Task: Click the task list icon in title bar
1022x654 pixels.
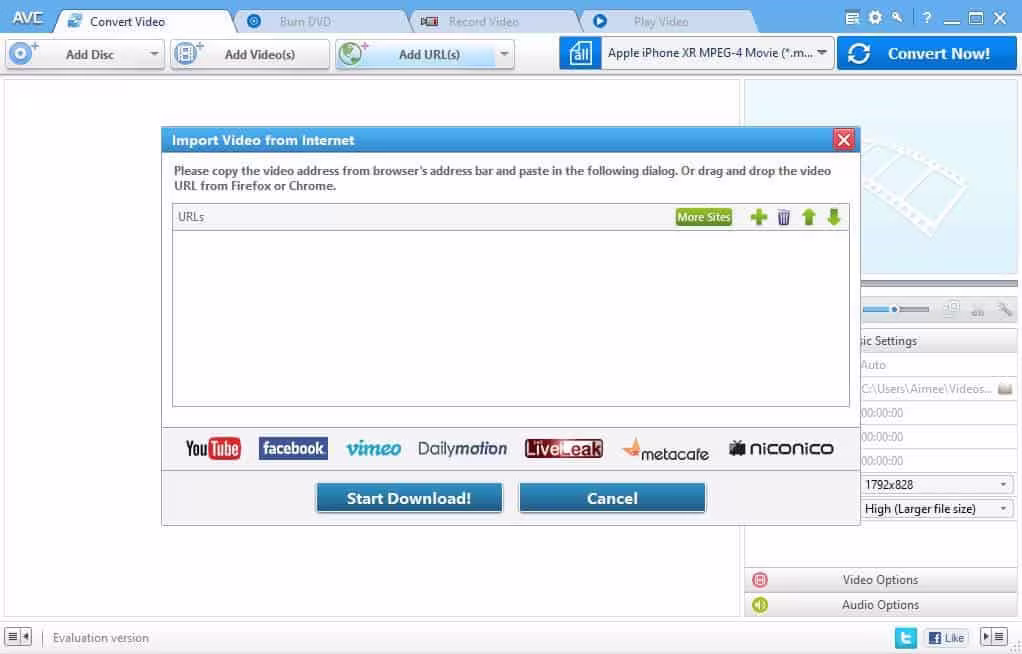Action: 852,18
